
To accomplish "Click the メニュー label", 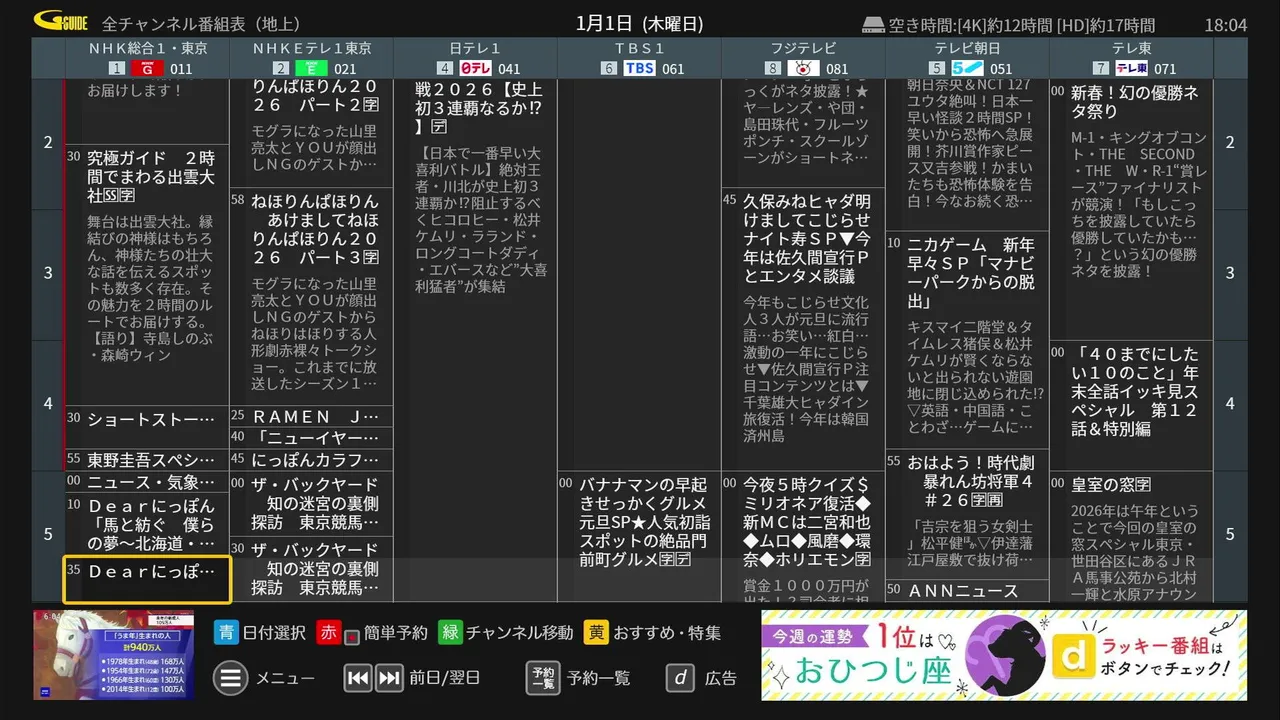I will click(x=285, y=678).
